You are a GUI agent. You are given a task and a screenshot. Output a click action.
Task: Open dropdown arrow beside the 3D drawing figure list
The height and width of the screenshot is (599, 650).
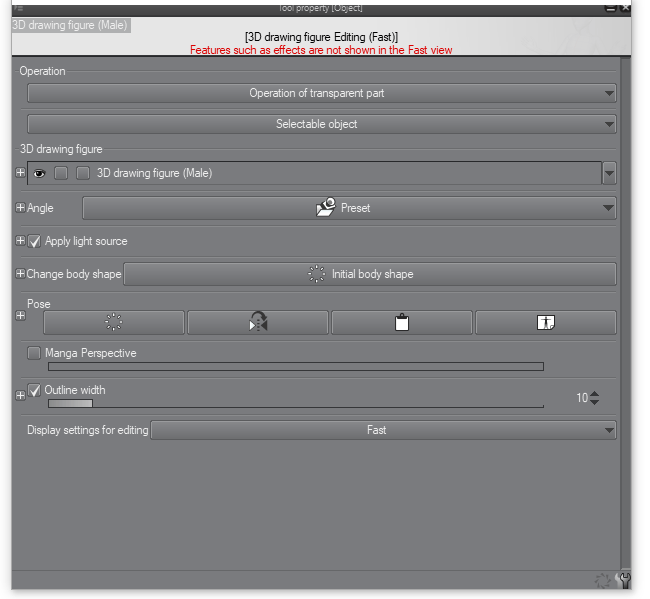tap(609, 173)
